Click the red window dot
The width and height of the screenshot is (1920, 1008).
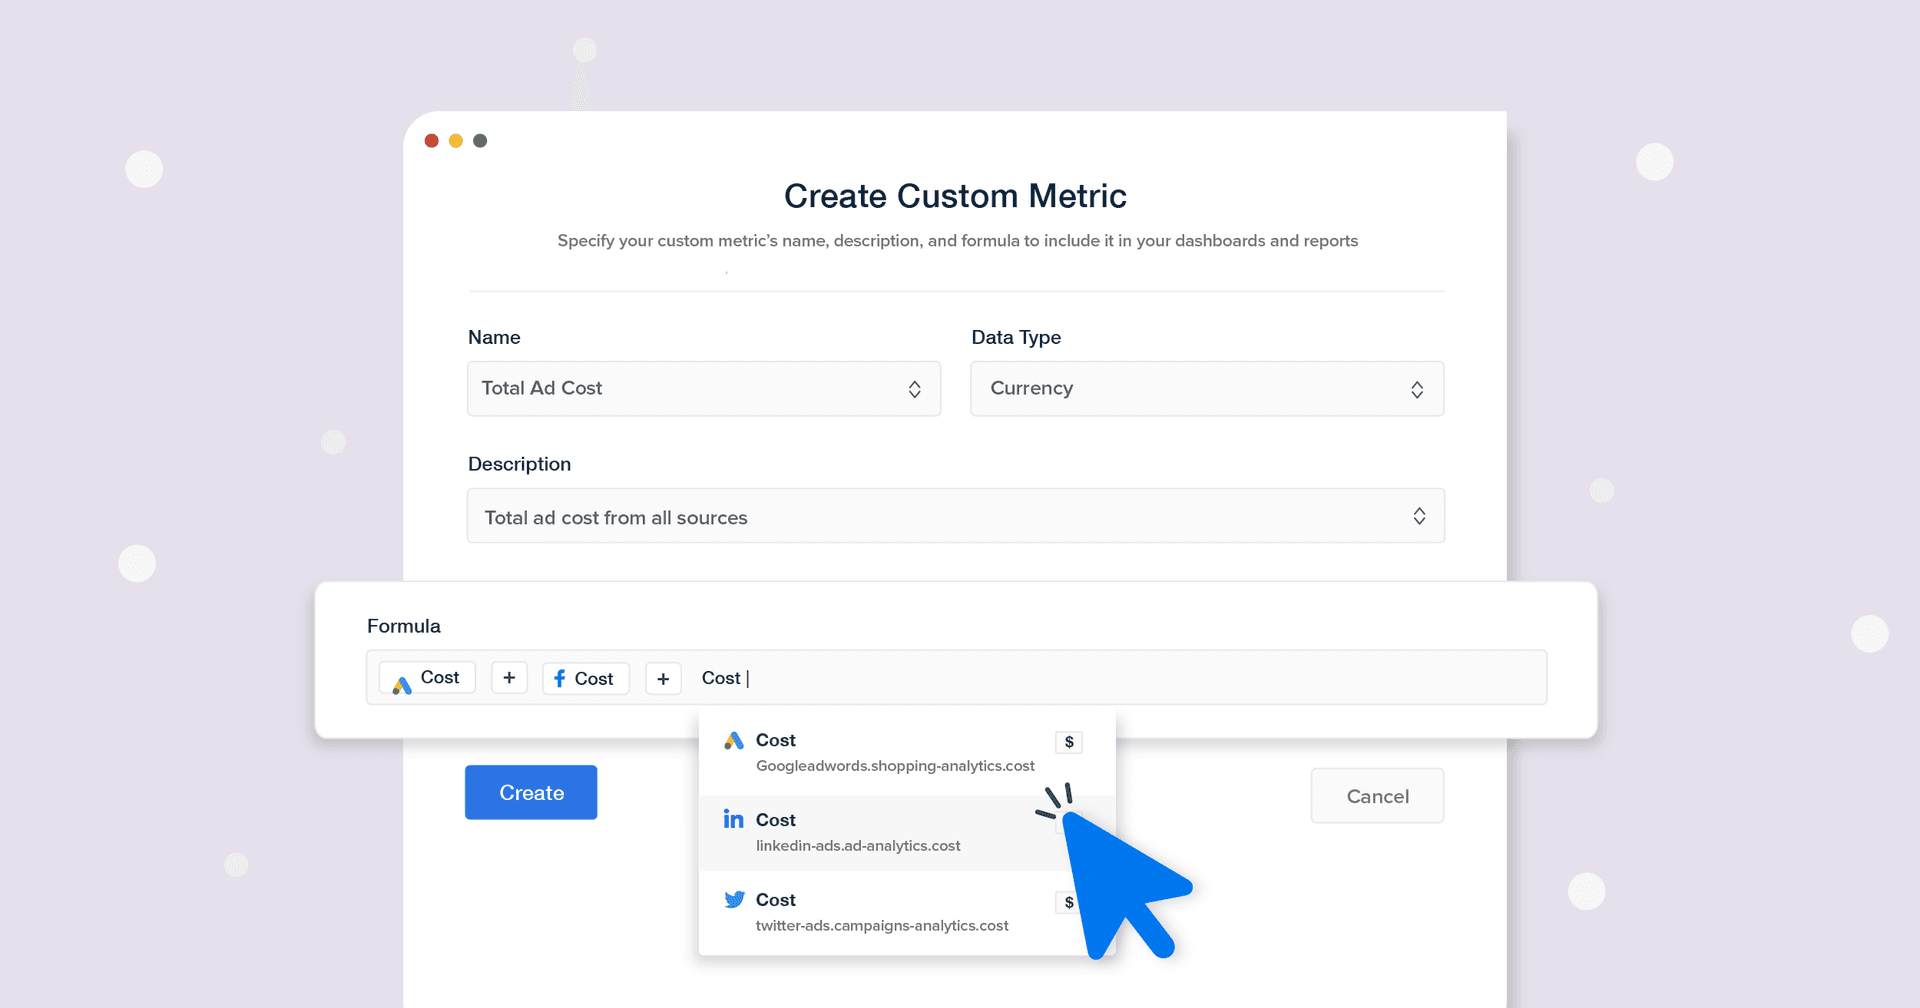pos(432,141)
